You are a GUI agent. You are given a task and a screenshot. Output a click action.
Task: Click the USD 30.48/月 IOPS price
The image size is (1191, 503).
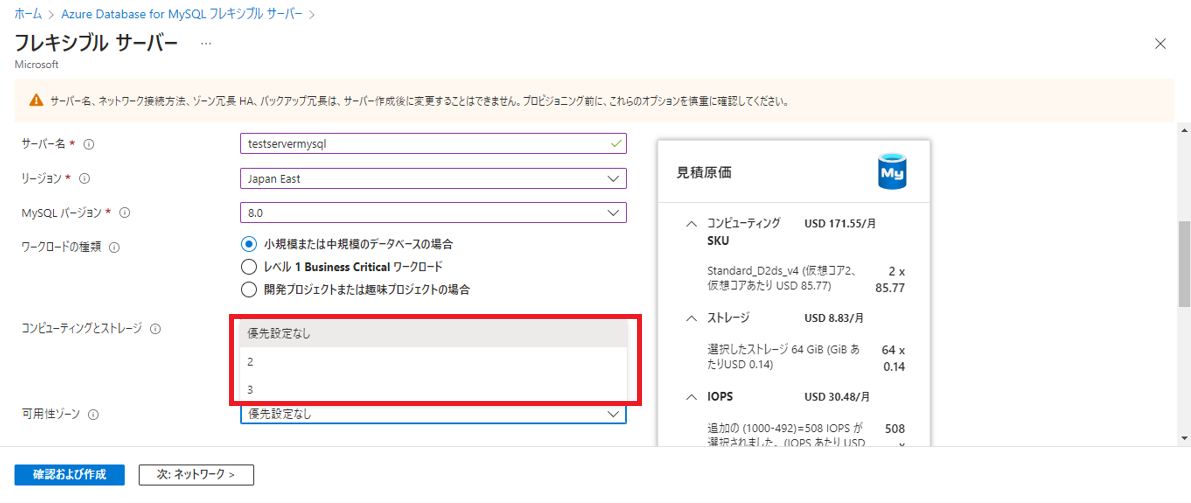(x=837, y=397)
